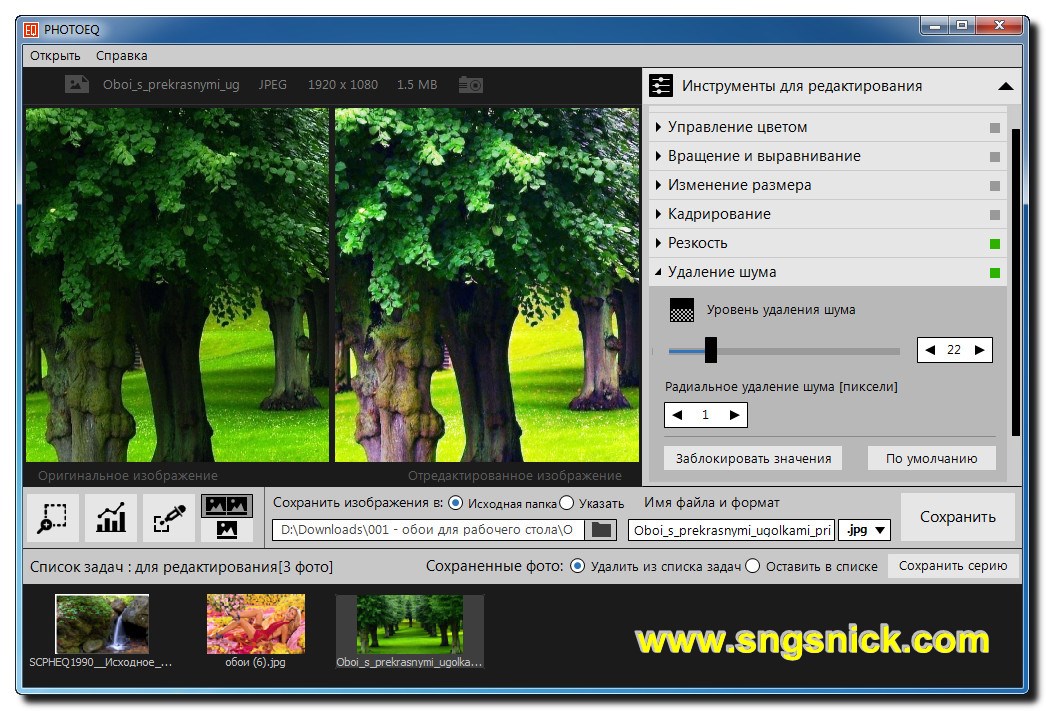Toggle the green Удаление шума enabled indicator

coord(995,273)
